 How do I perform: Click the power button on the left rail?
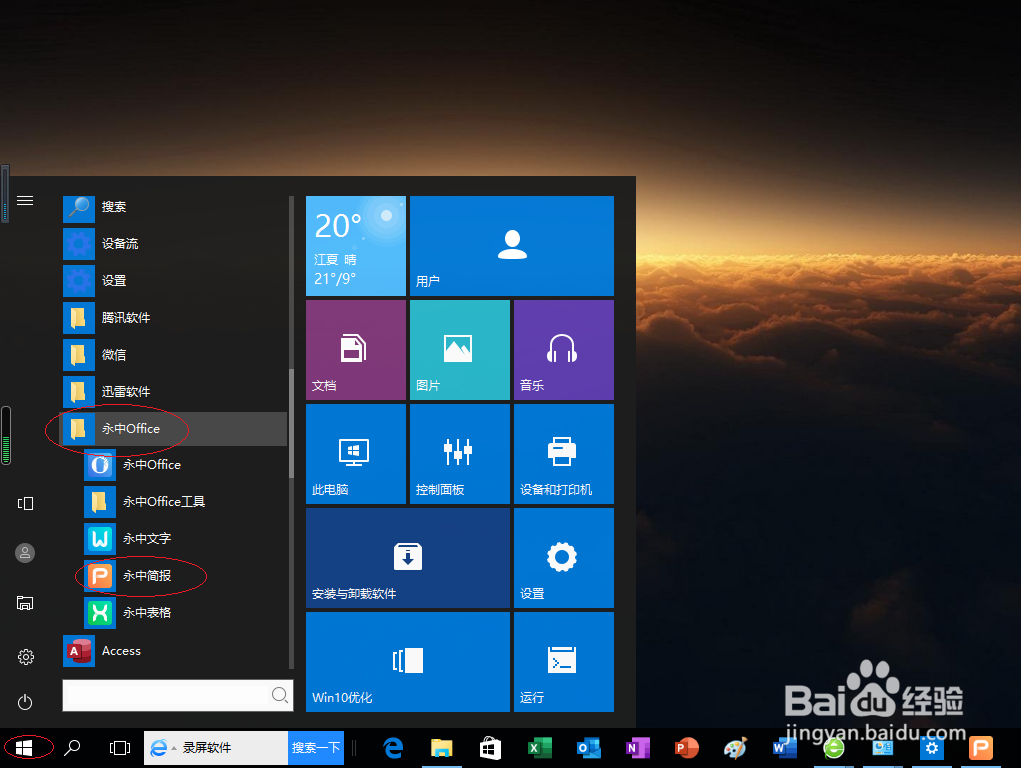pyautogui.click(x=25, y=702)
